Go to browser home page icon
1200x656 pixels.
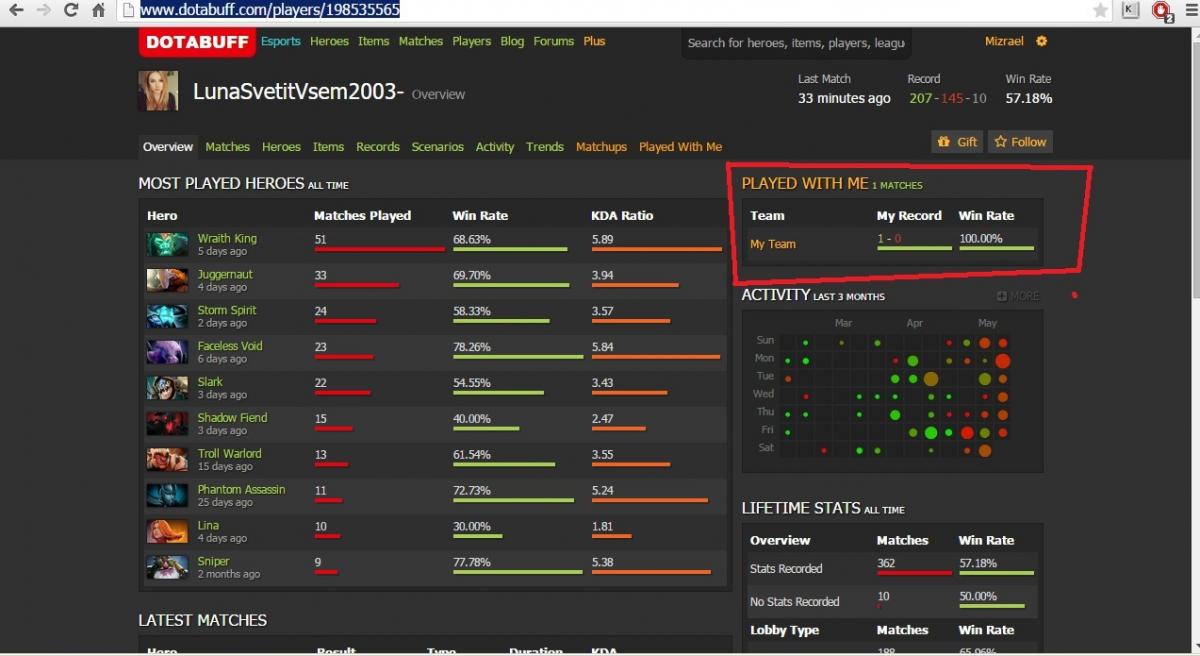pyautogui.click(x=98, y=10)
